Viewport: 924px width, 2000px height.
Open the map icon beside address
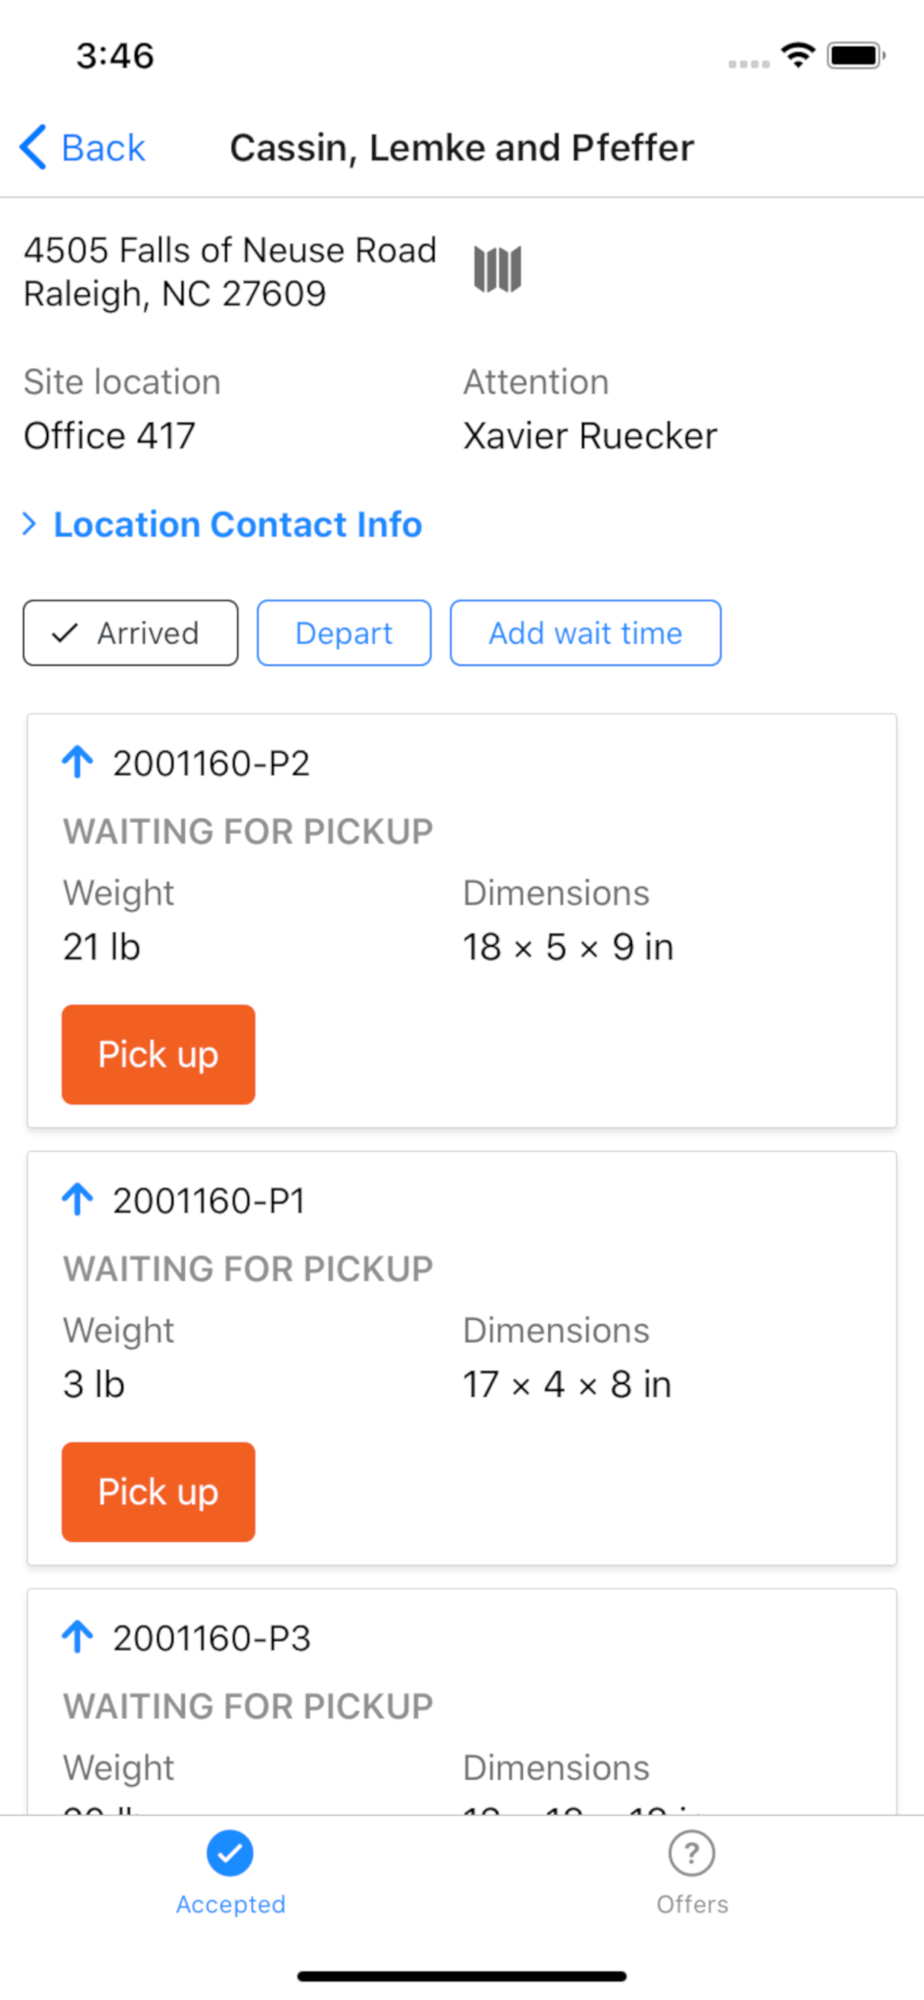point(497,269)
